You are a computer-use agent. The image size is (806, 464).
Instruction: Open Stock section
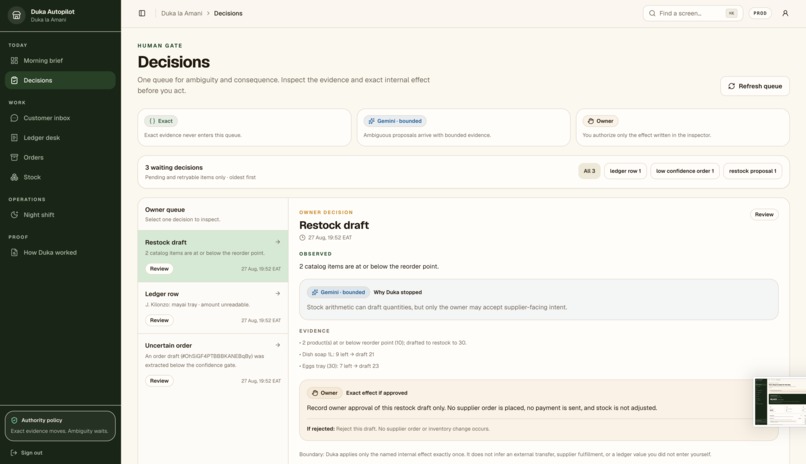60,177
